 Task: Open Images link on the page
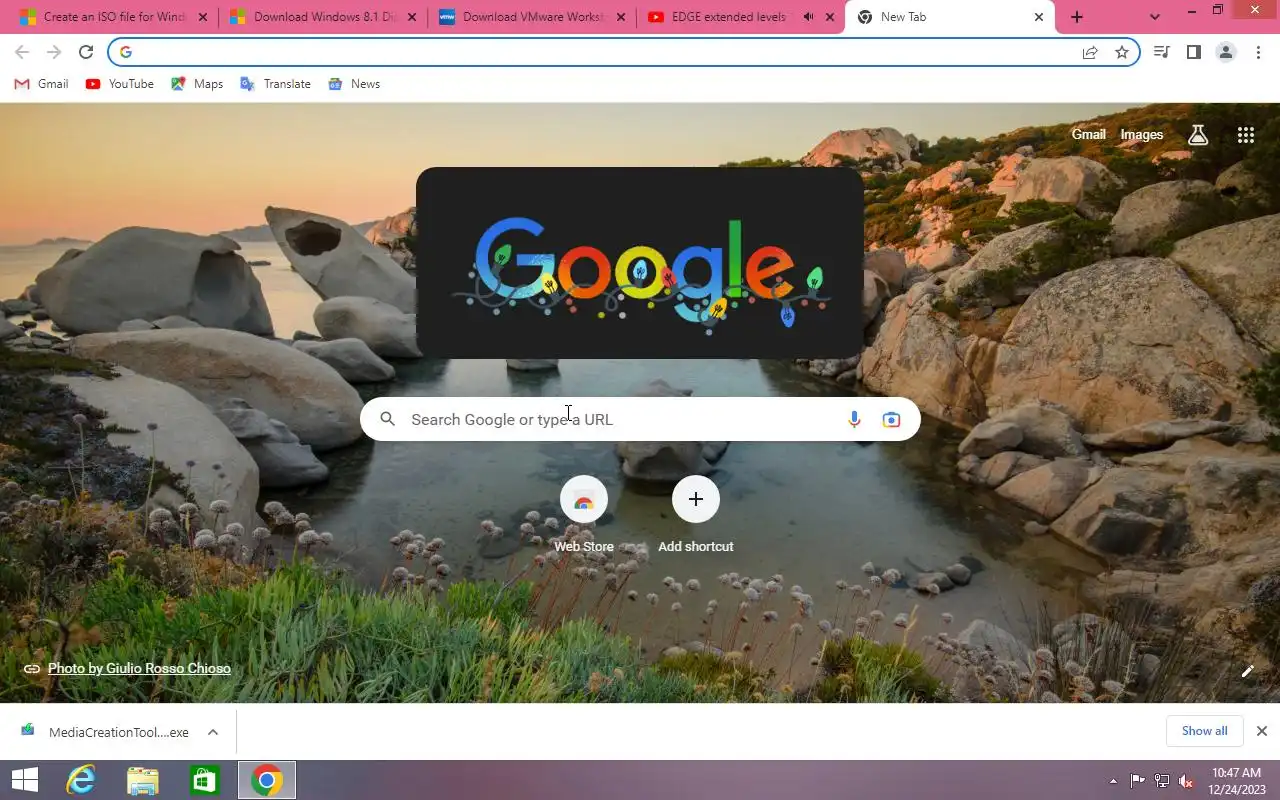tap(1141, 134)
